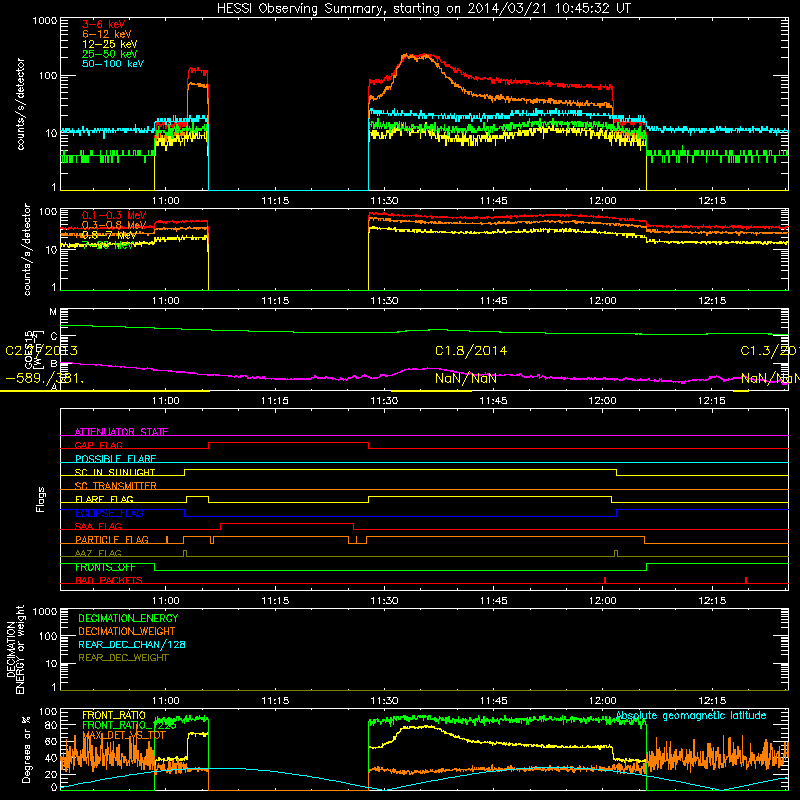
Task: Click the MAX_DET_VS_TOT legend label
Action: pos(124,735)
